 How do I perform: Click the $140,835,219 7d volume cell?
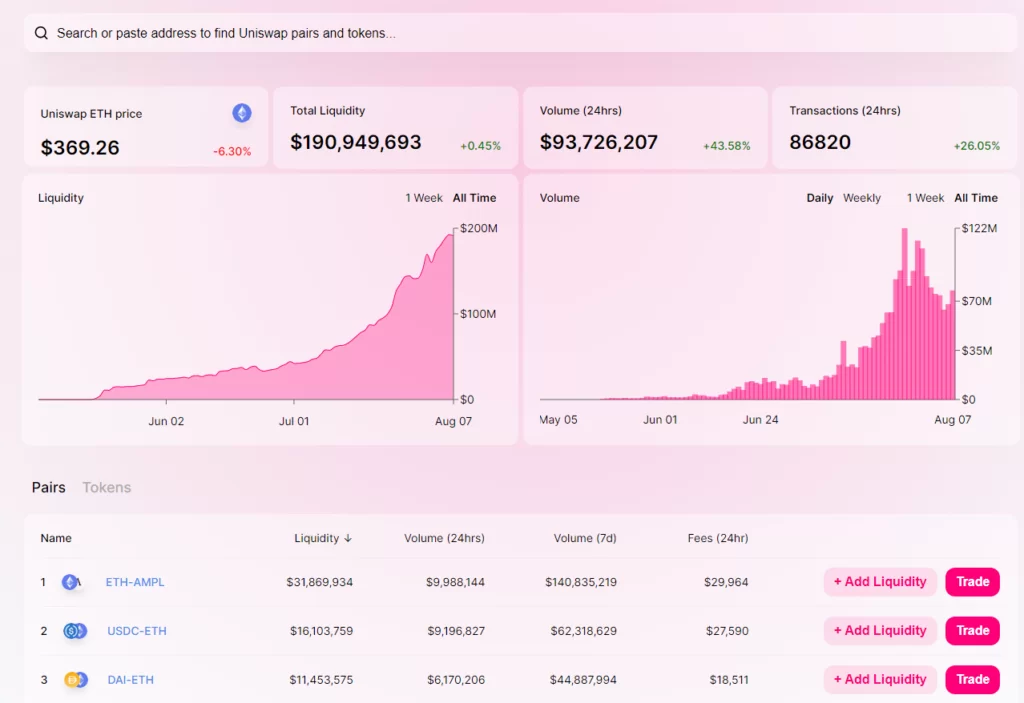pyautogui.click(x=581, y=582)
